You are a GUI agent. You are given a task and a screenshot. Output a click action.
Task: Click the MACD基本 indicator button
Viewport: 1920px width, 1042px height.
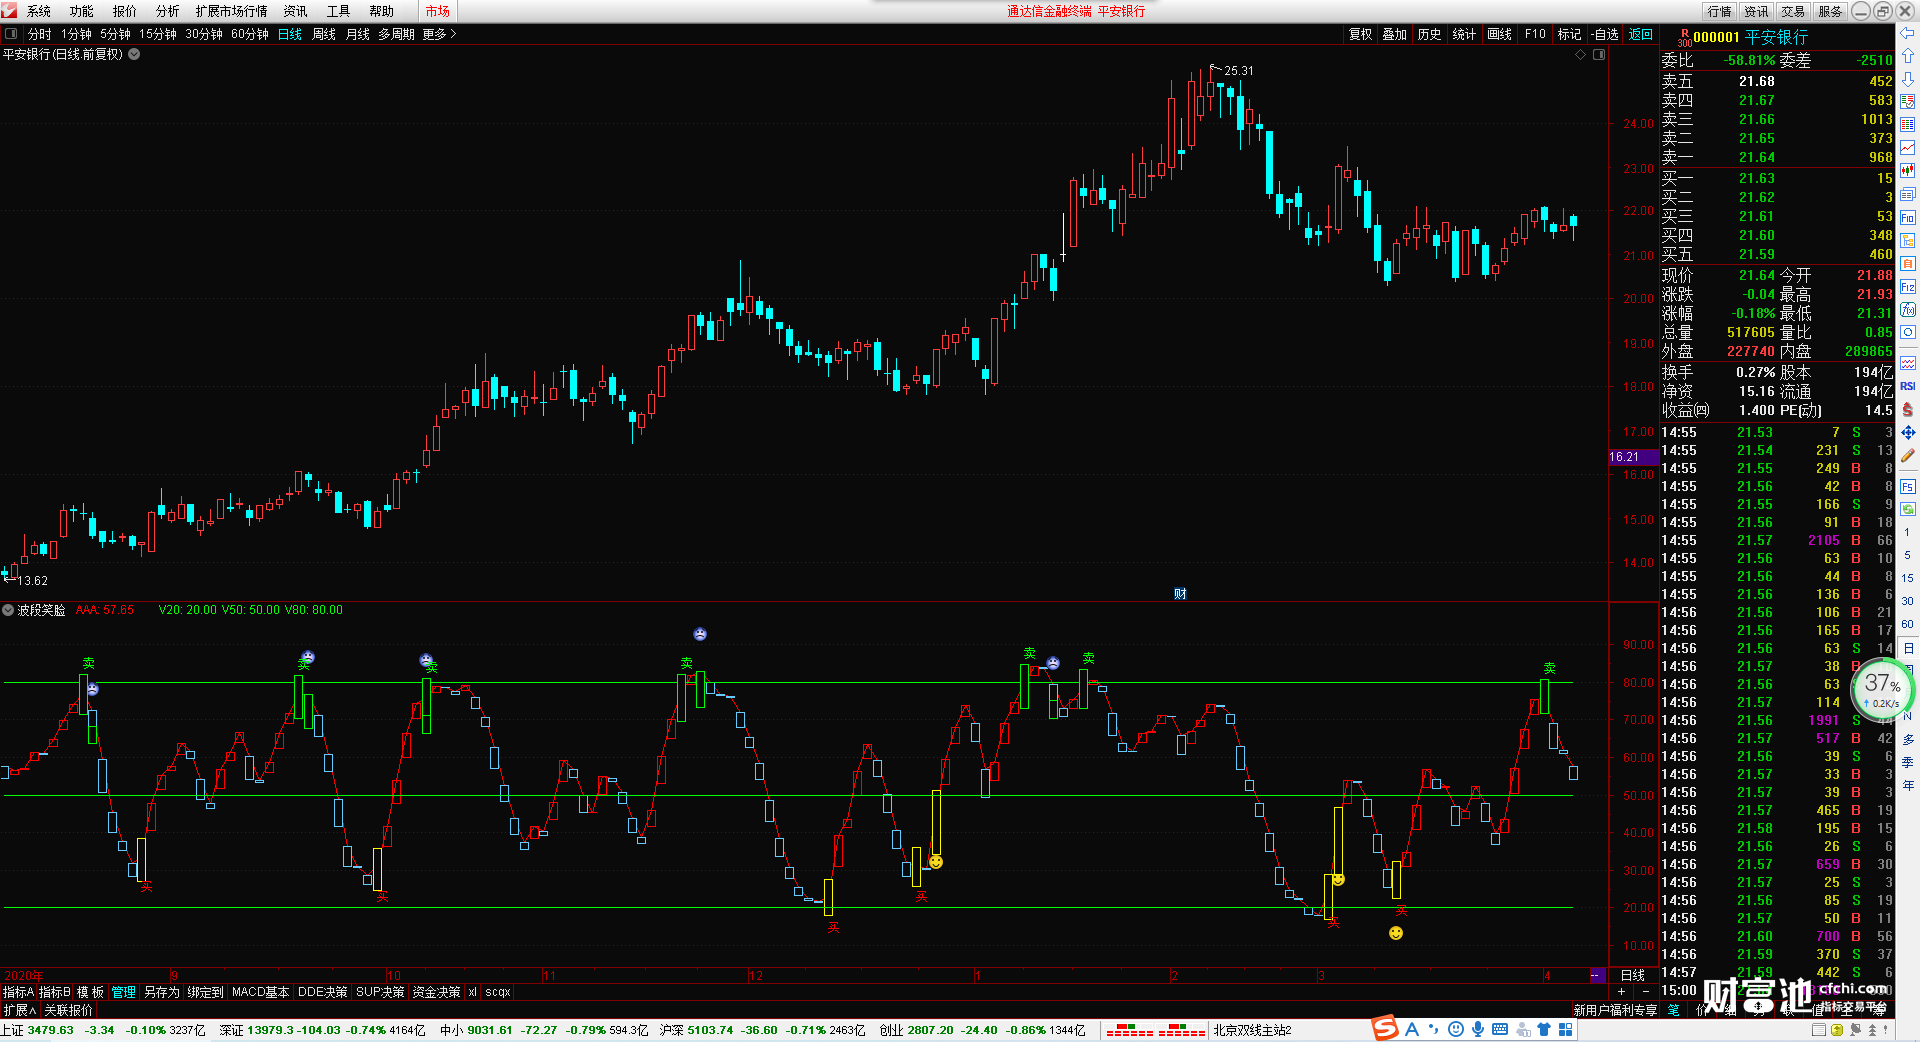tap(260, 992)
